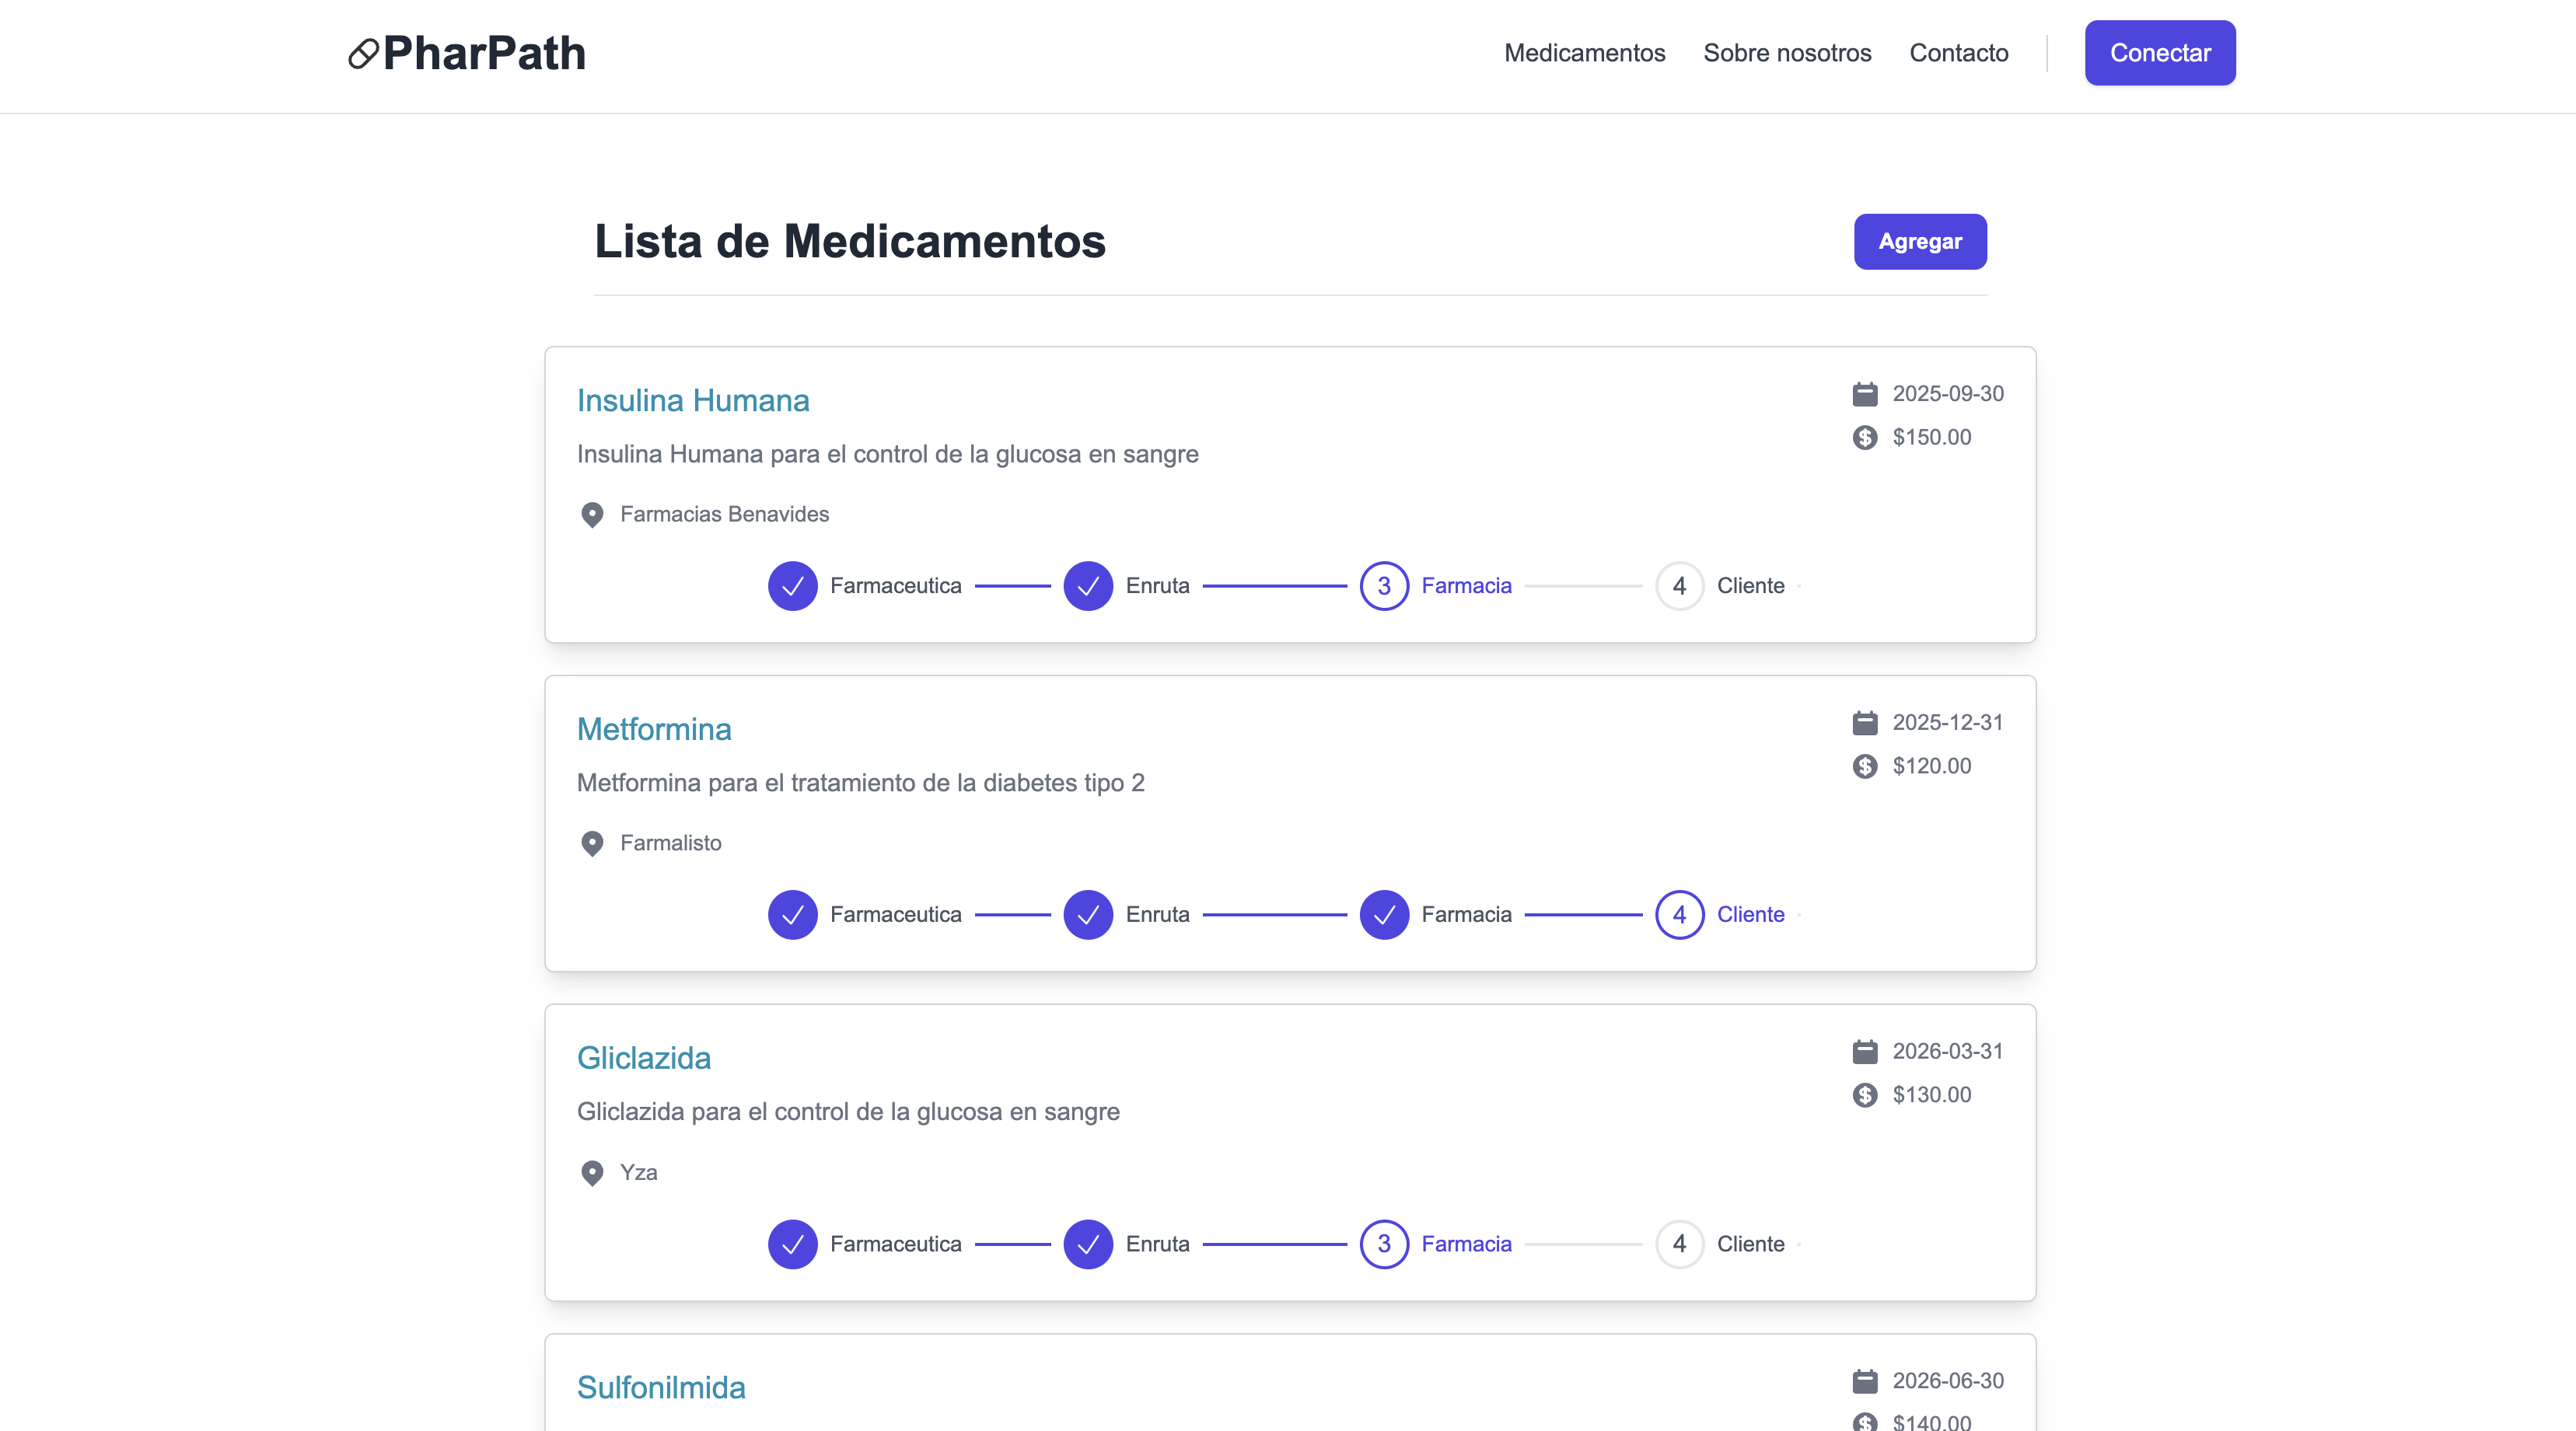Image resolution: width=2576 pixels, height=1431 pixels.
Task: Click the Agregar button
Action: [1920, 241]
